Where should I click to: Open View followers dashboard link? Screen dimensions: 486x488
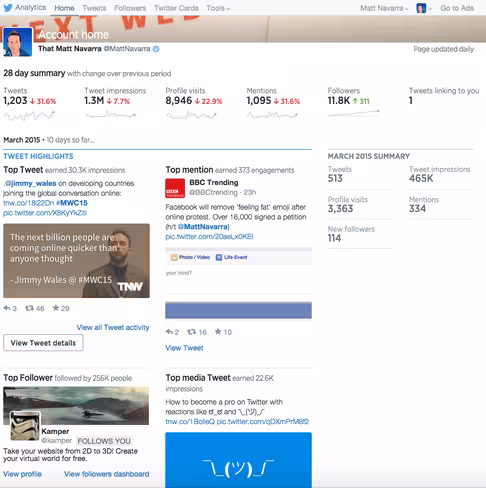point(107,474)
